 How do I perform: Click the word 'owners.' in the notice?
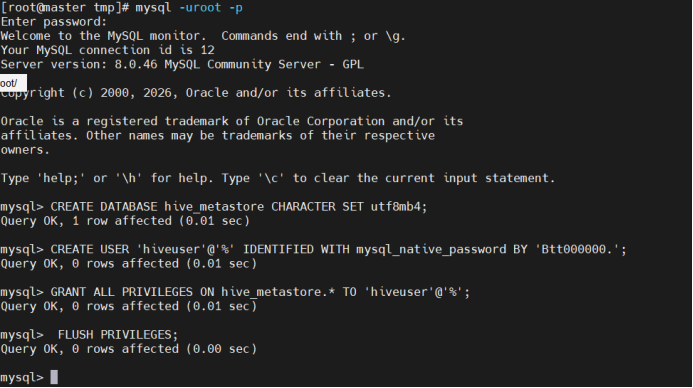25,150
